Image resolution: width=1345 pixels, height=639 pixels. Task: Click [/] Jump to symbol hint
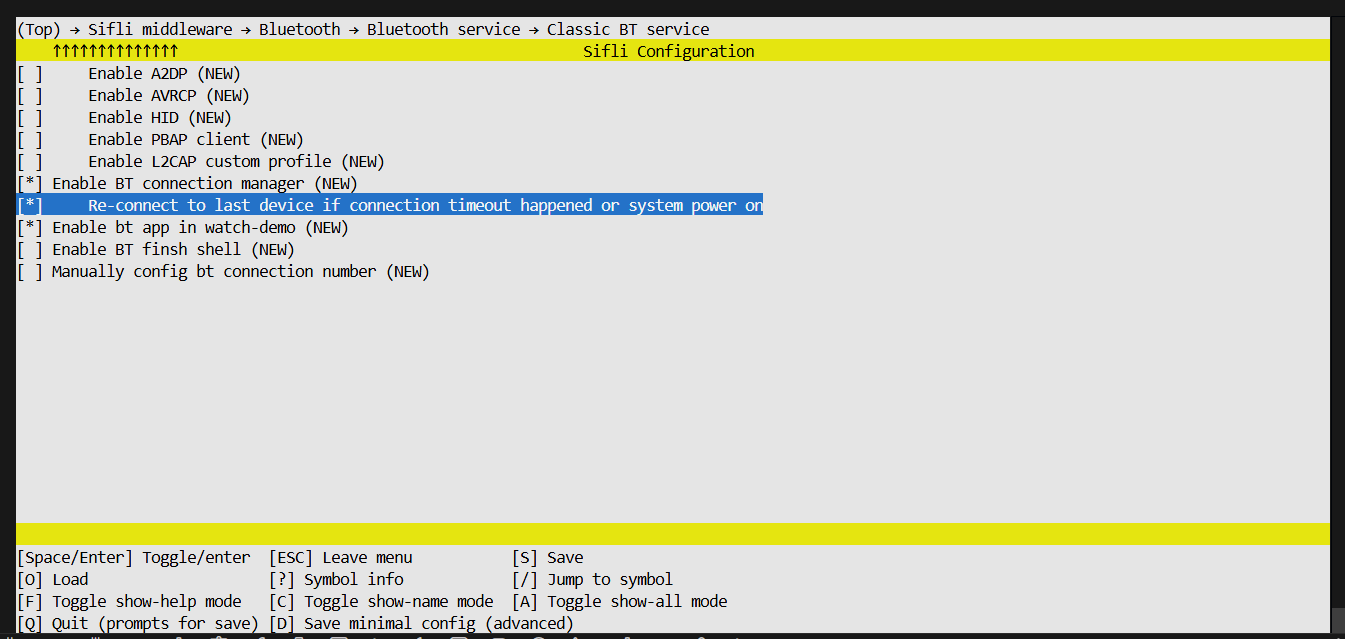tap(592, 579)
